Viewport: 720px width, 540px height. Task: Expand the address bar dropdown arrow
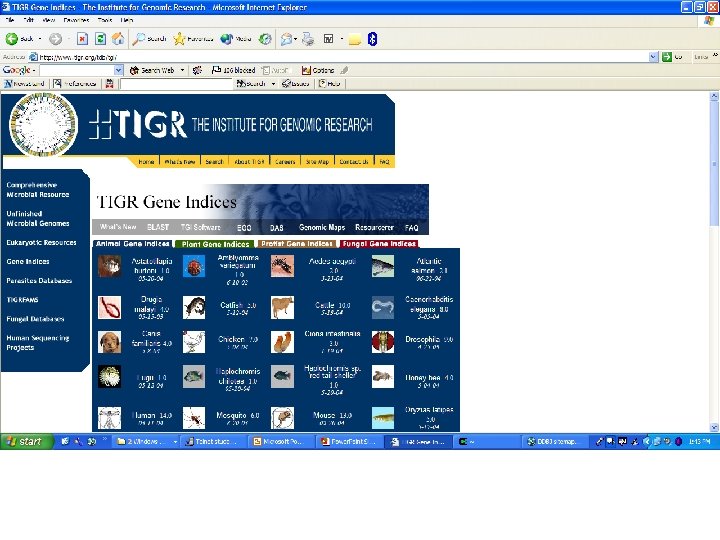pyautogui.click(x=653, y=57)
